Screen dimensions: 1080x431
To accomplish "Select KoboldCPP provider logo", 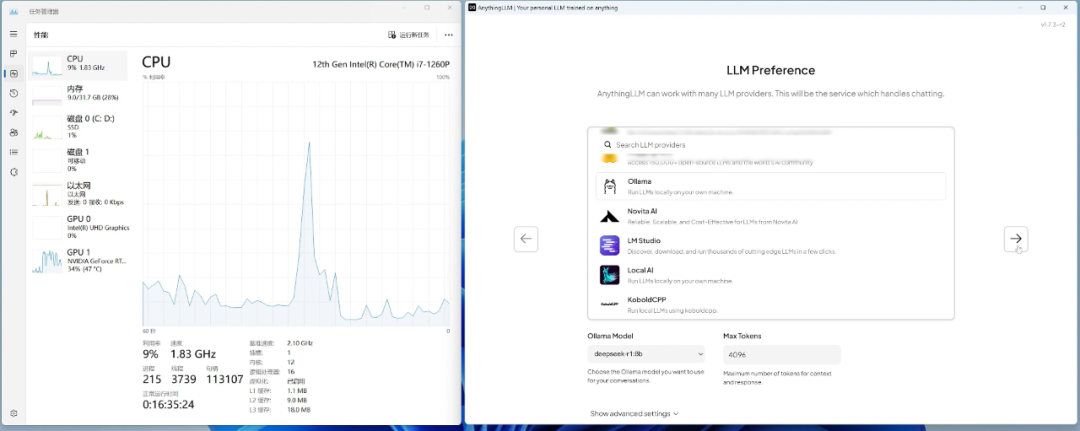I will [610, 304].
